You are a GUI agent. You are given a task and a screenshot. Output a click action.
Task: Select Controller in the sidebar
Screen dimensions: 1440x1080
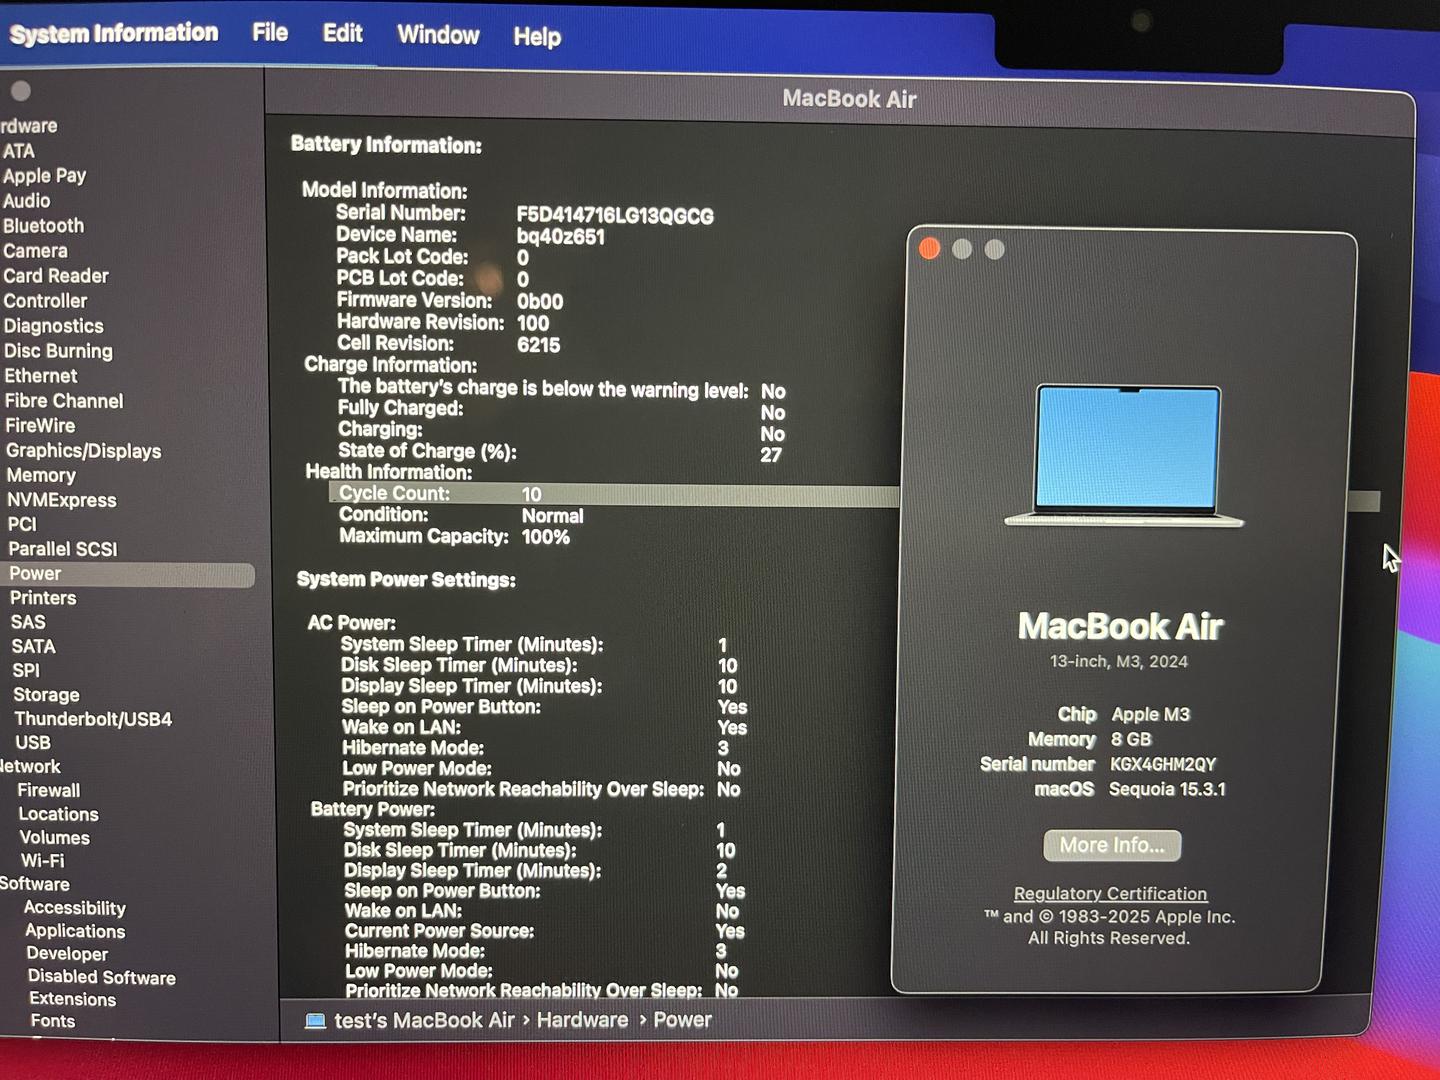coord(46,301)
